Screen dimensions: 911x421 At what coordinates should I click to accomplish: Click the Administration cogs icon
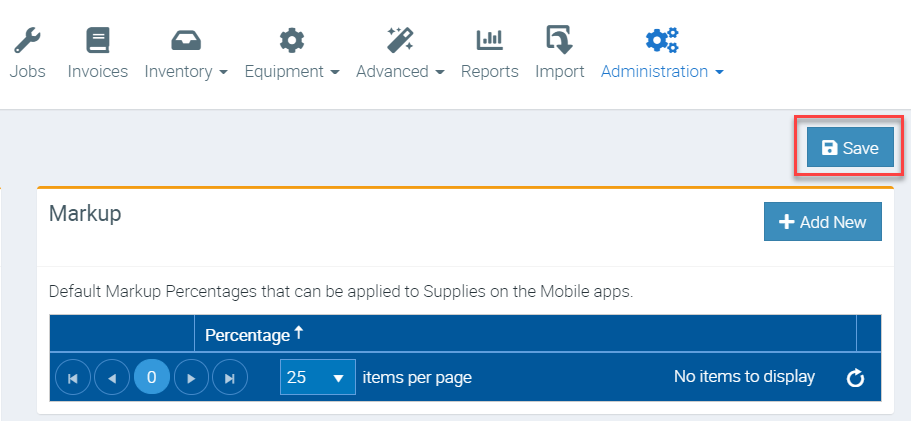pos(661,40)
